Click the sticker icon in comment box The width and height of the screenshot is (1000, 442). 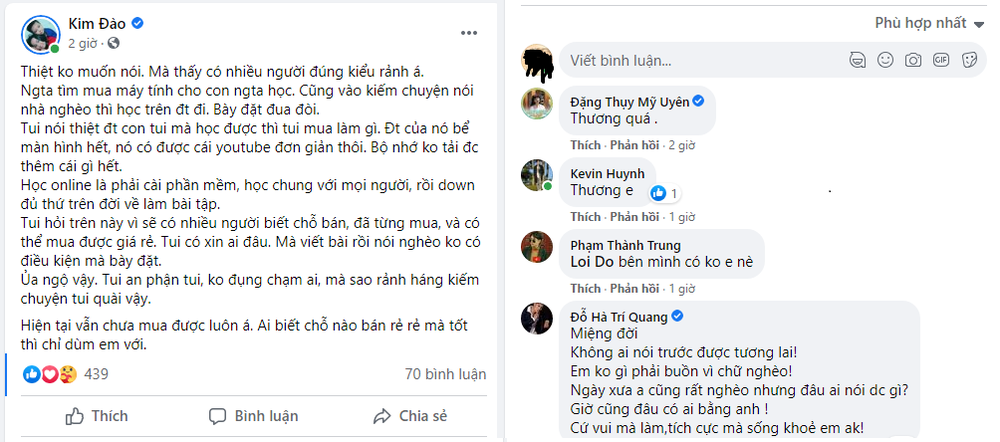(968, 60)
